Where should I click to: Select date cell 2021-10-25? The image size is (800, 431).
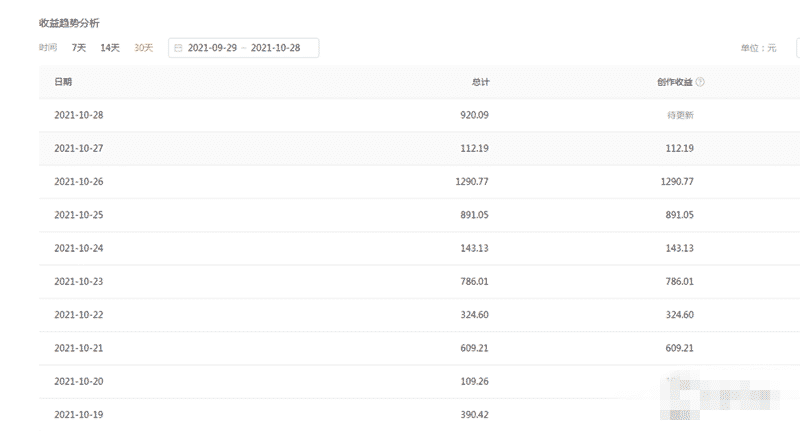[x=79, y=215]
